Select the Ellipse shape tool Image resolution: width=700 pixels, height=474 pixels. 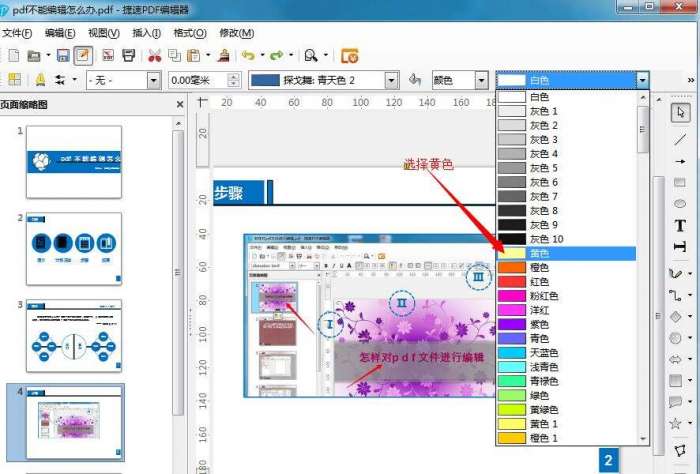point(679,204)
